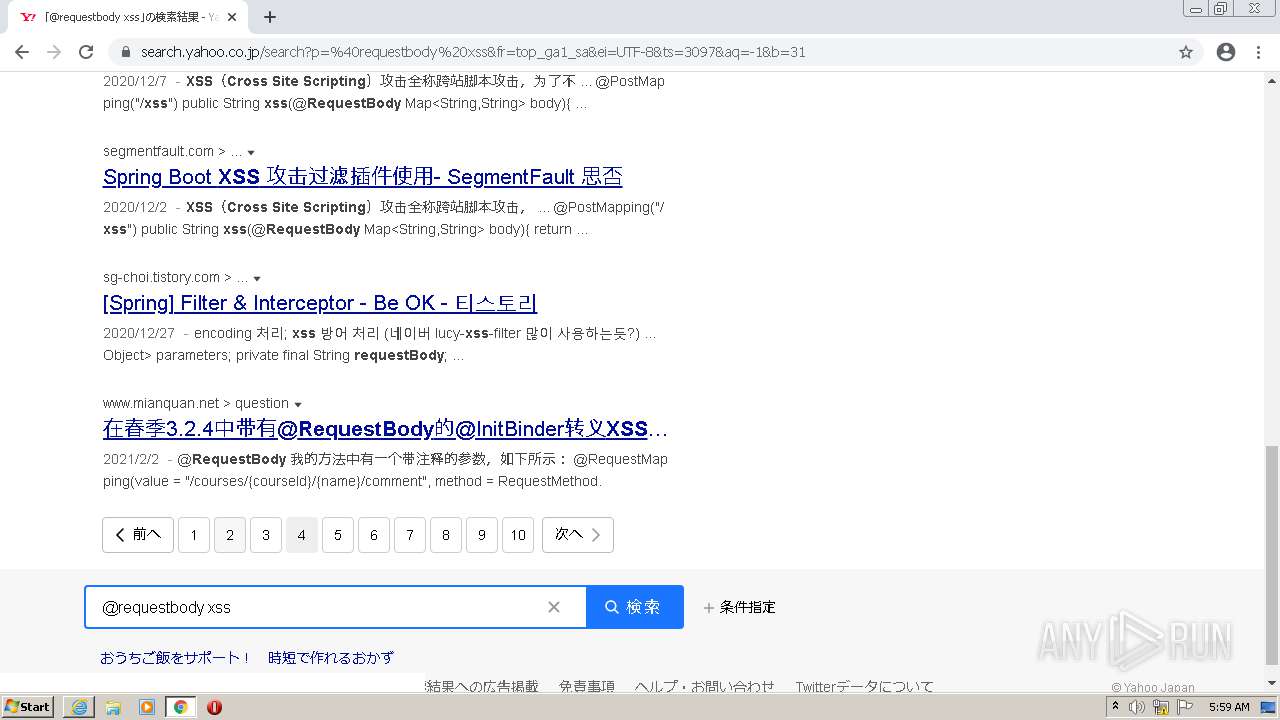Show hidden system tray icons
The height and width of the screenshot is (720, 1280).
click(1115, 707)
